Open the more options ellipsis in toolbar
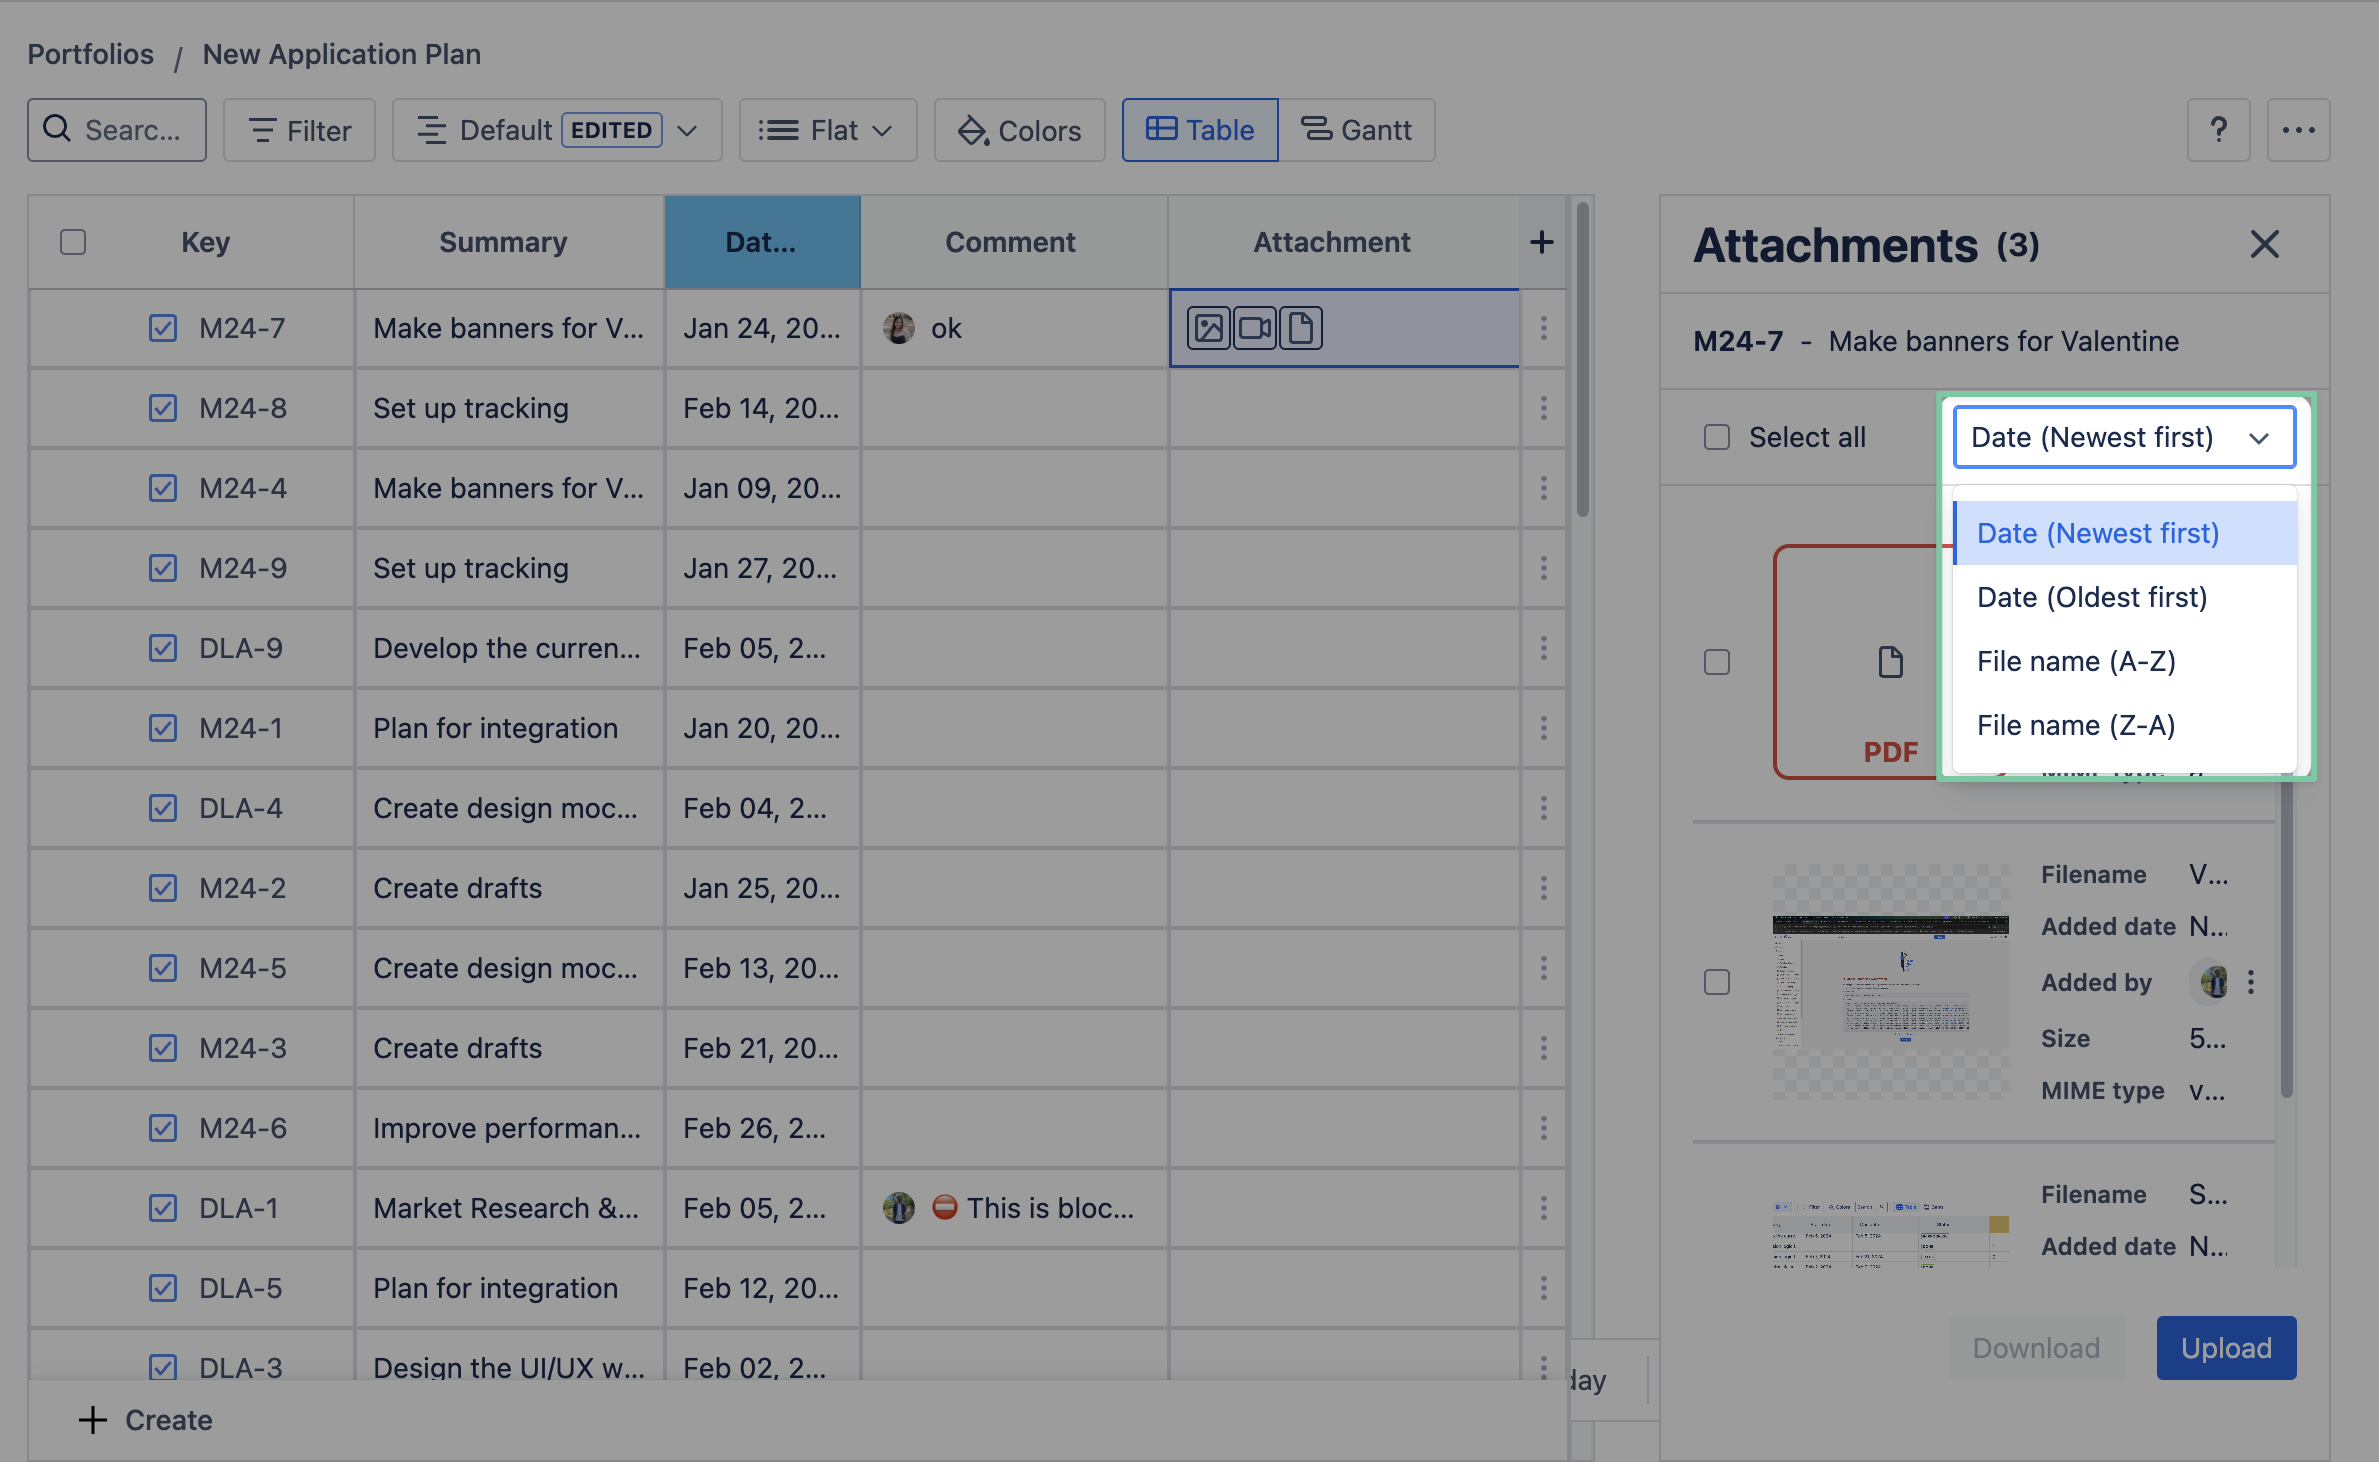The image size is (2379, 1462). pos(2298,130)
